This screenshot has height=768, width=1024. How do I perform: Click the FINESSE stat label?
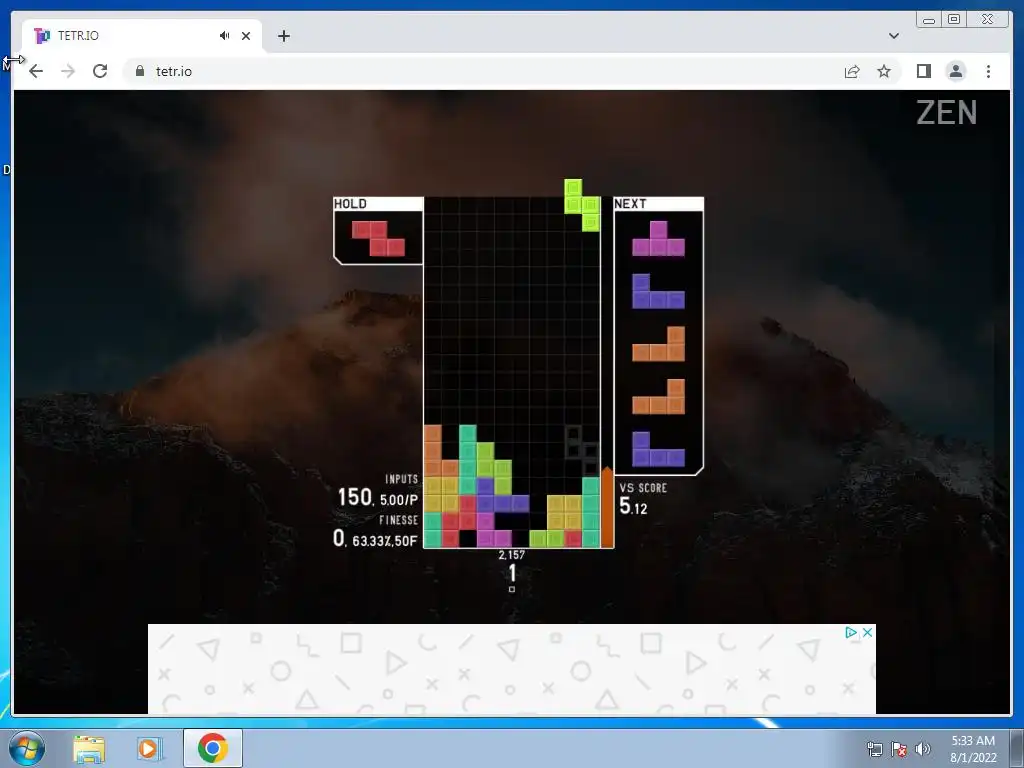click(x=398, y=520)
